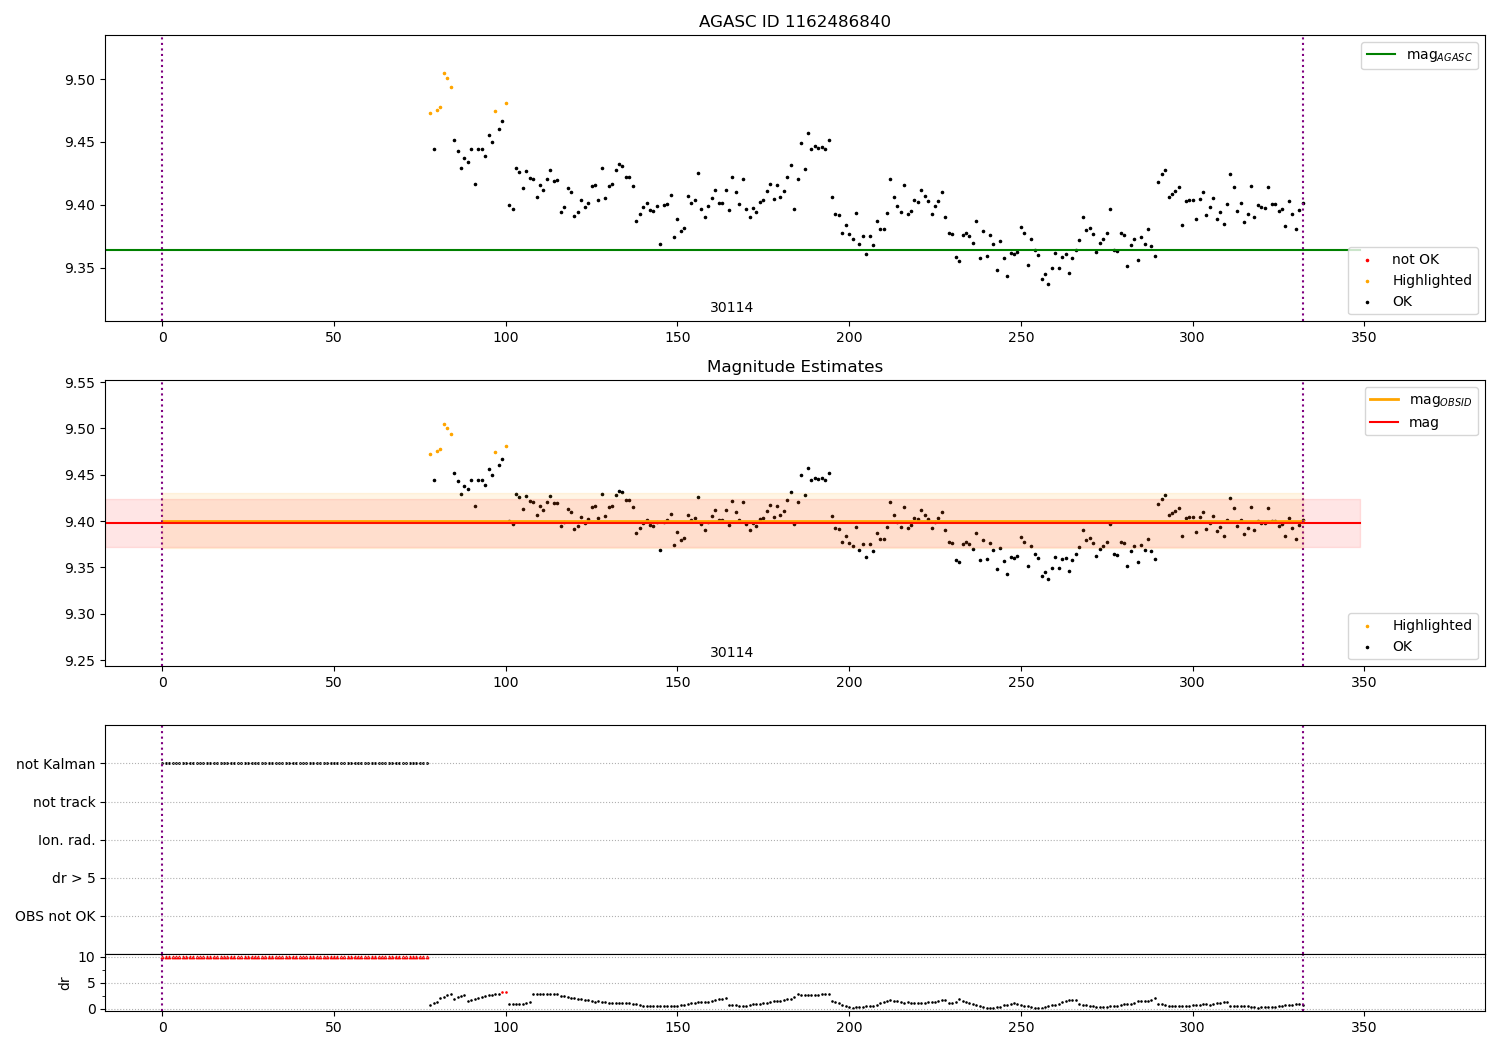Click orange dot marker beside middle 'Highlighted'

tap(1367, 626)
